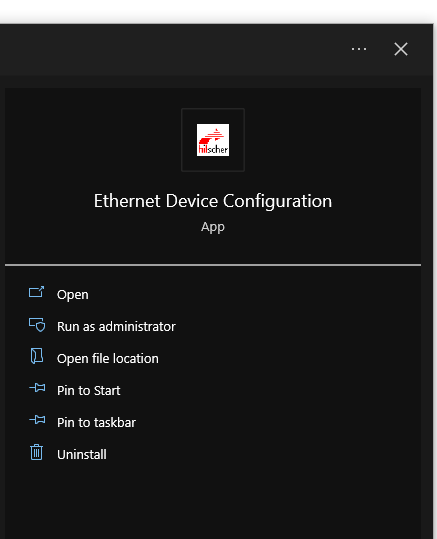Close the search details panel

(x=401, y=49)
